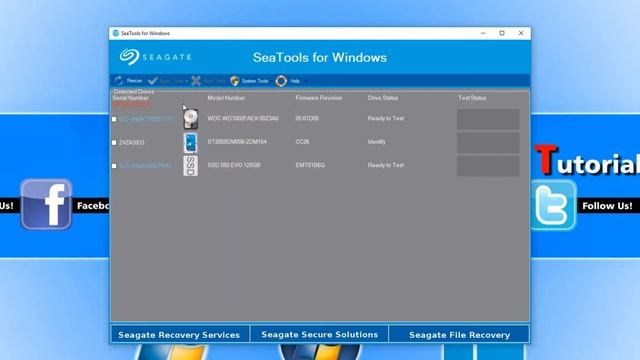Viewport: 640px width, 360px height.
Task: Open the Facebook icon on the desktop background
Action: tap(46, 204)
